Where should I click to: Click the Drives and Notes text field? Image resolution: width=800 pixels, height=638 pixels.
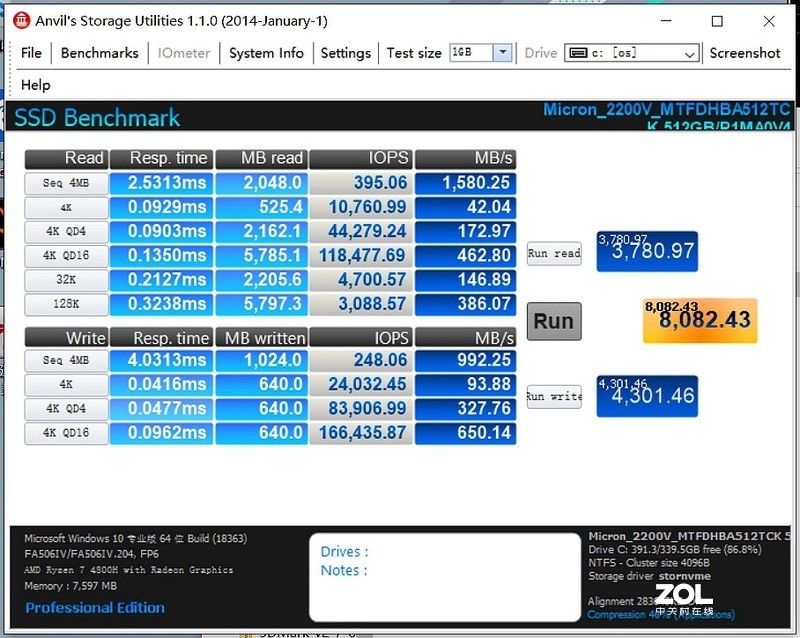pyautogui.click(x=445, y=577)
